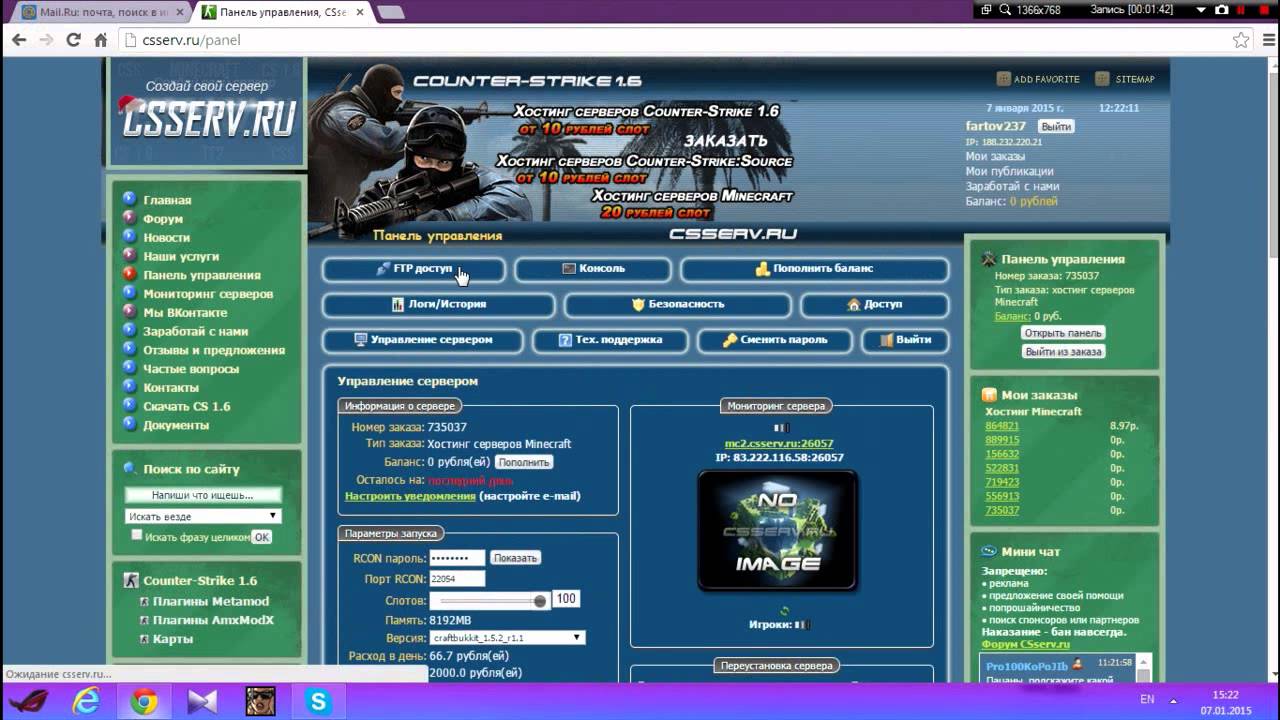Image resolution: width=1280 pixels, height=720 pixels.
Task: Open the recorder dropdown triangle
Action: [1202, 9]
